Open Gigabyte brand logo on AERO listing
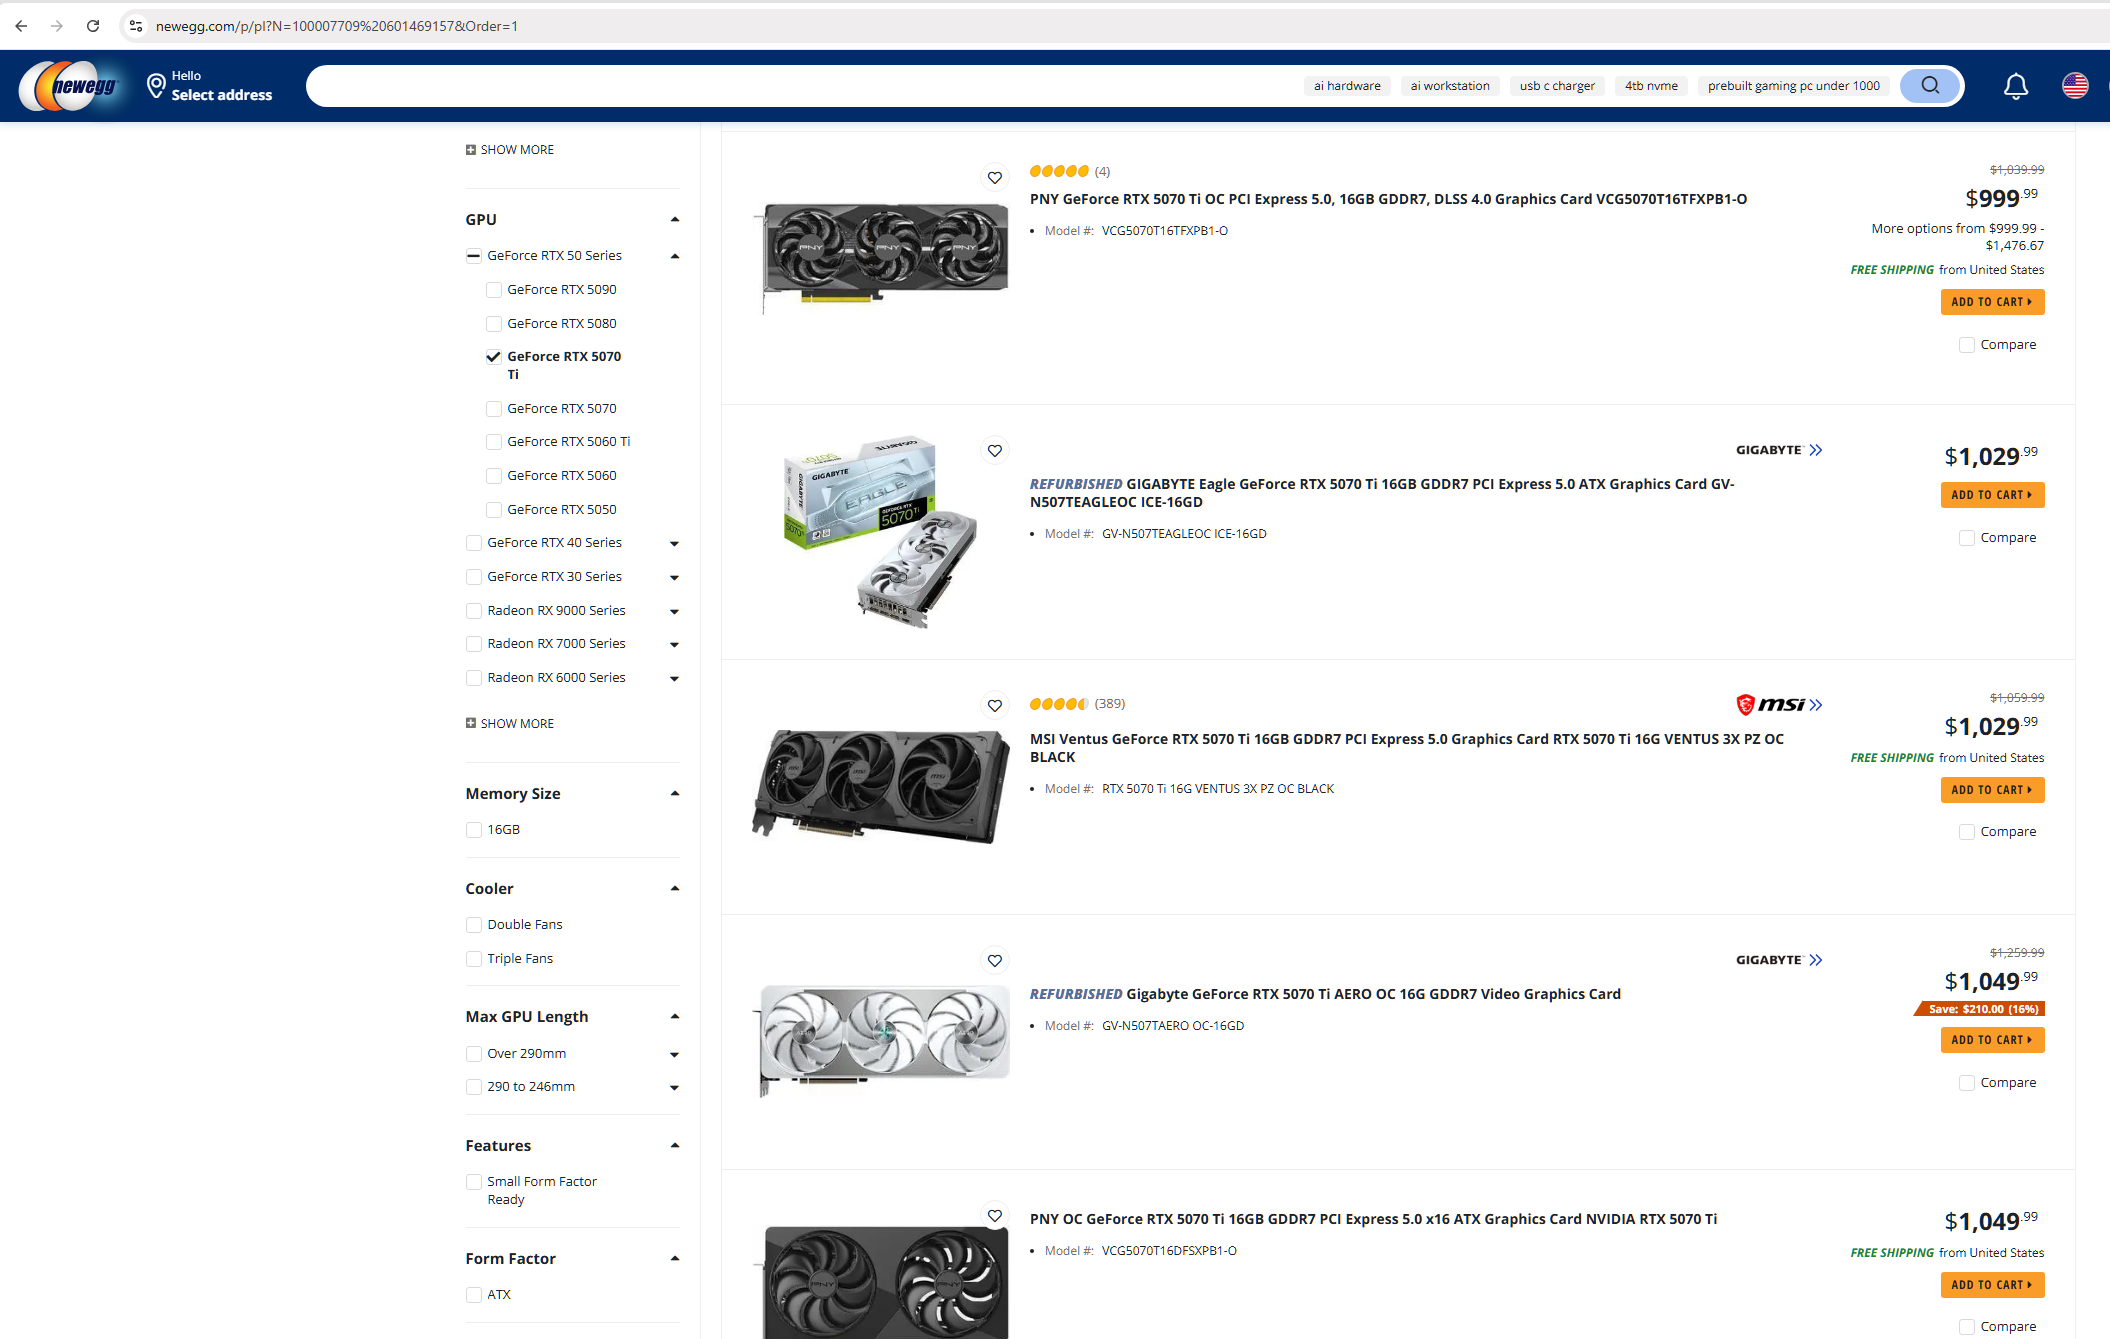The image size is (2110, 1339). point(1779,960)
